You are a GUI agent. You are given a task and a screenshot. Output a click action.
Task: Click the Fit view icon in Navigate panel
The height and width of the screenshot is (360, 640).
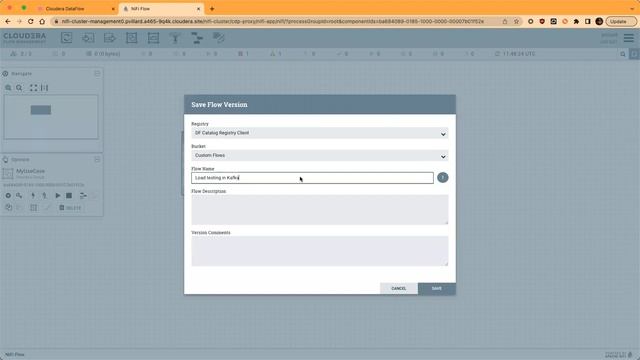(33, 88)
